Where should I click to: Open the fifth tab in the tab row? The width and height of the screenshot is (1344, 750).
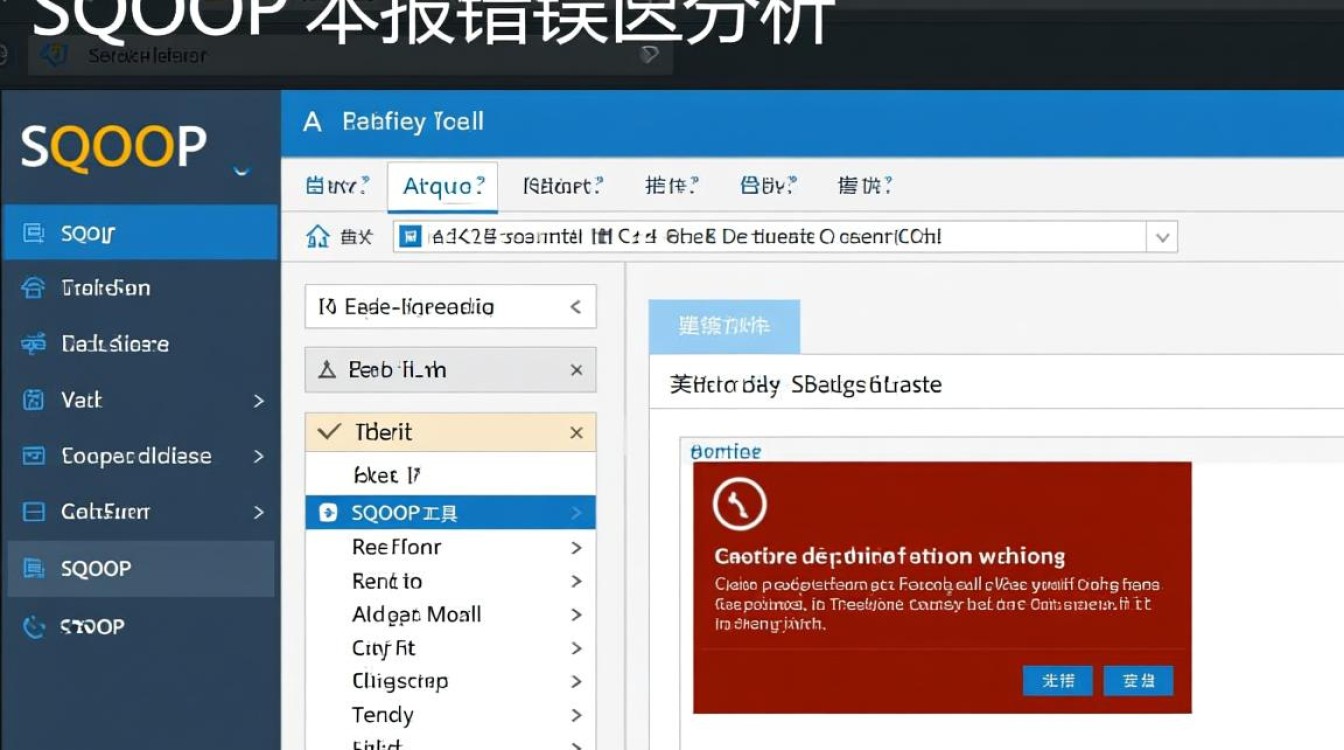[x=768, y=186]
